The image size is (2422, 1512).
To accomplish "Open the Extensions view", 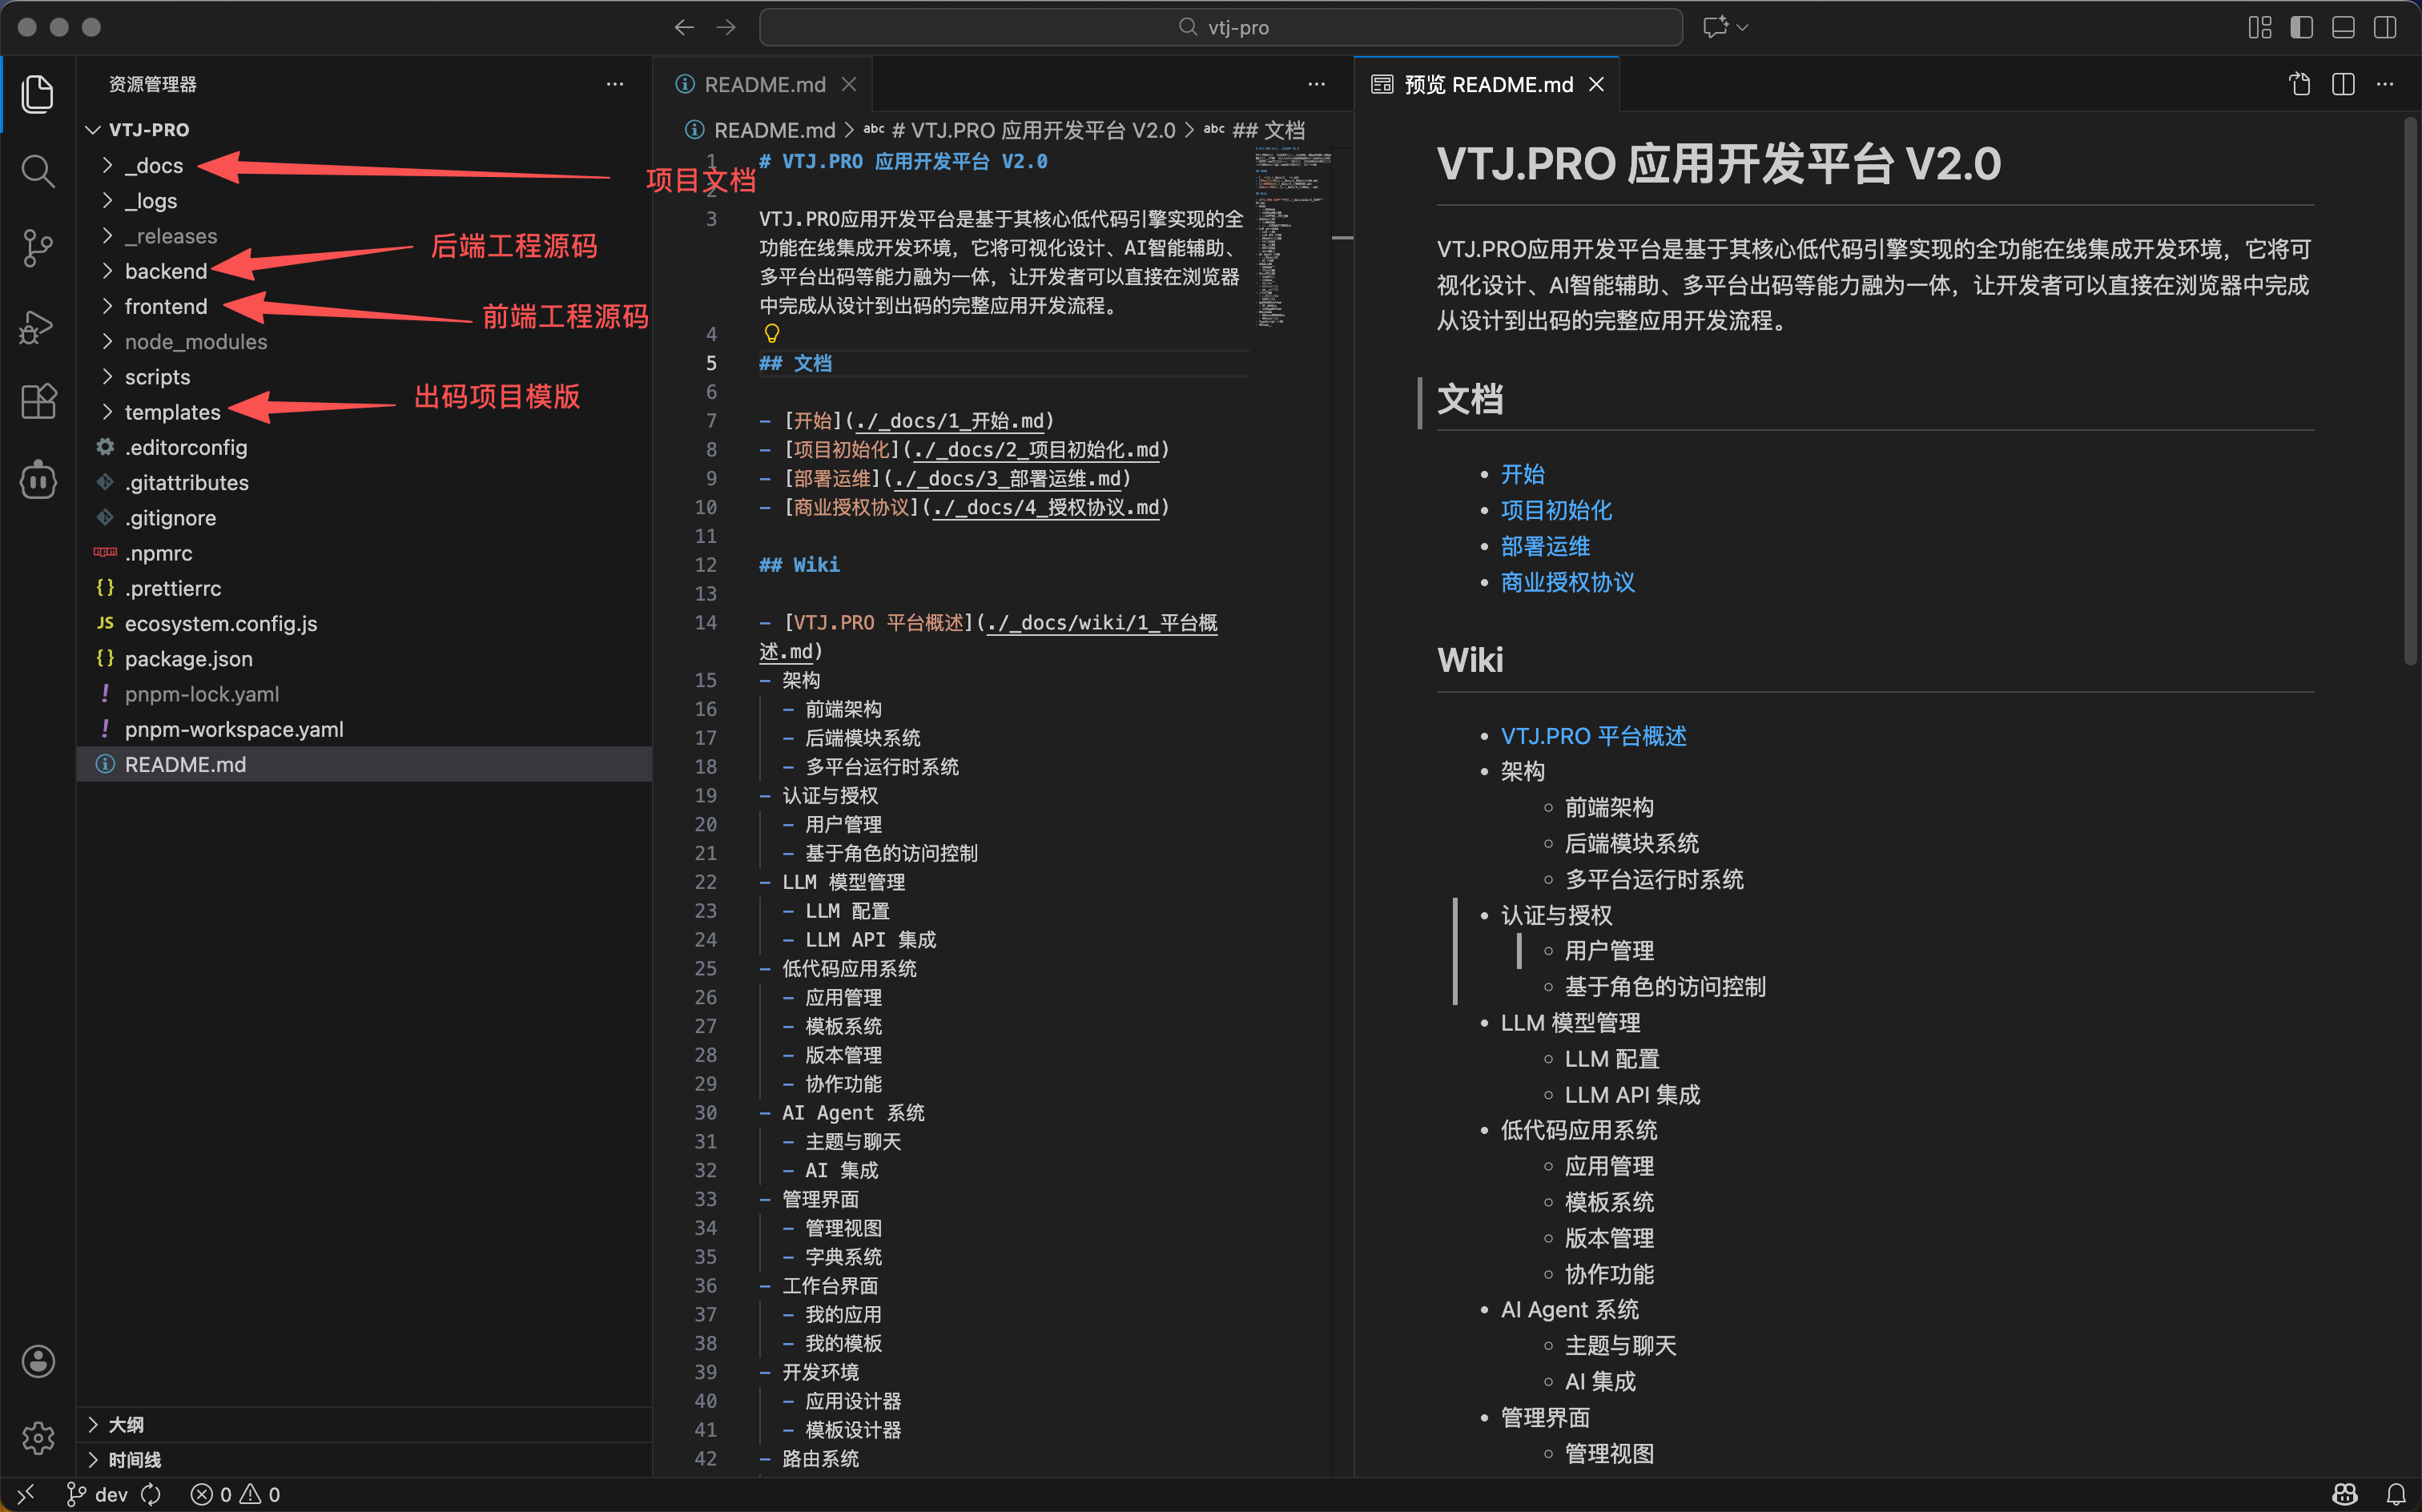I will (37, 402).
